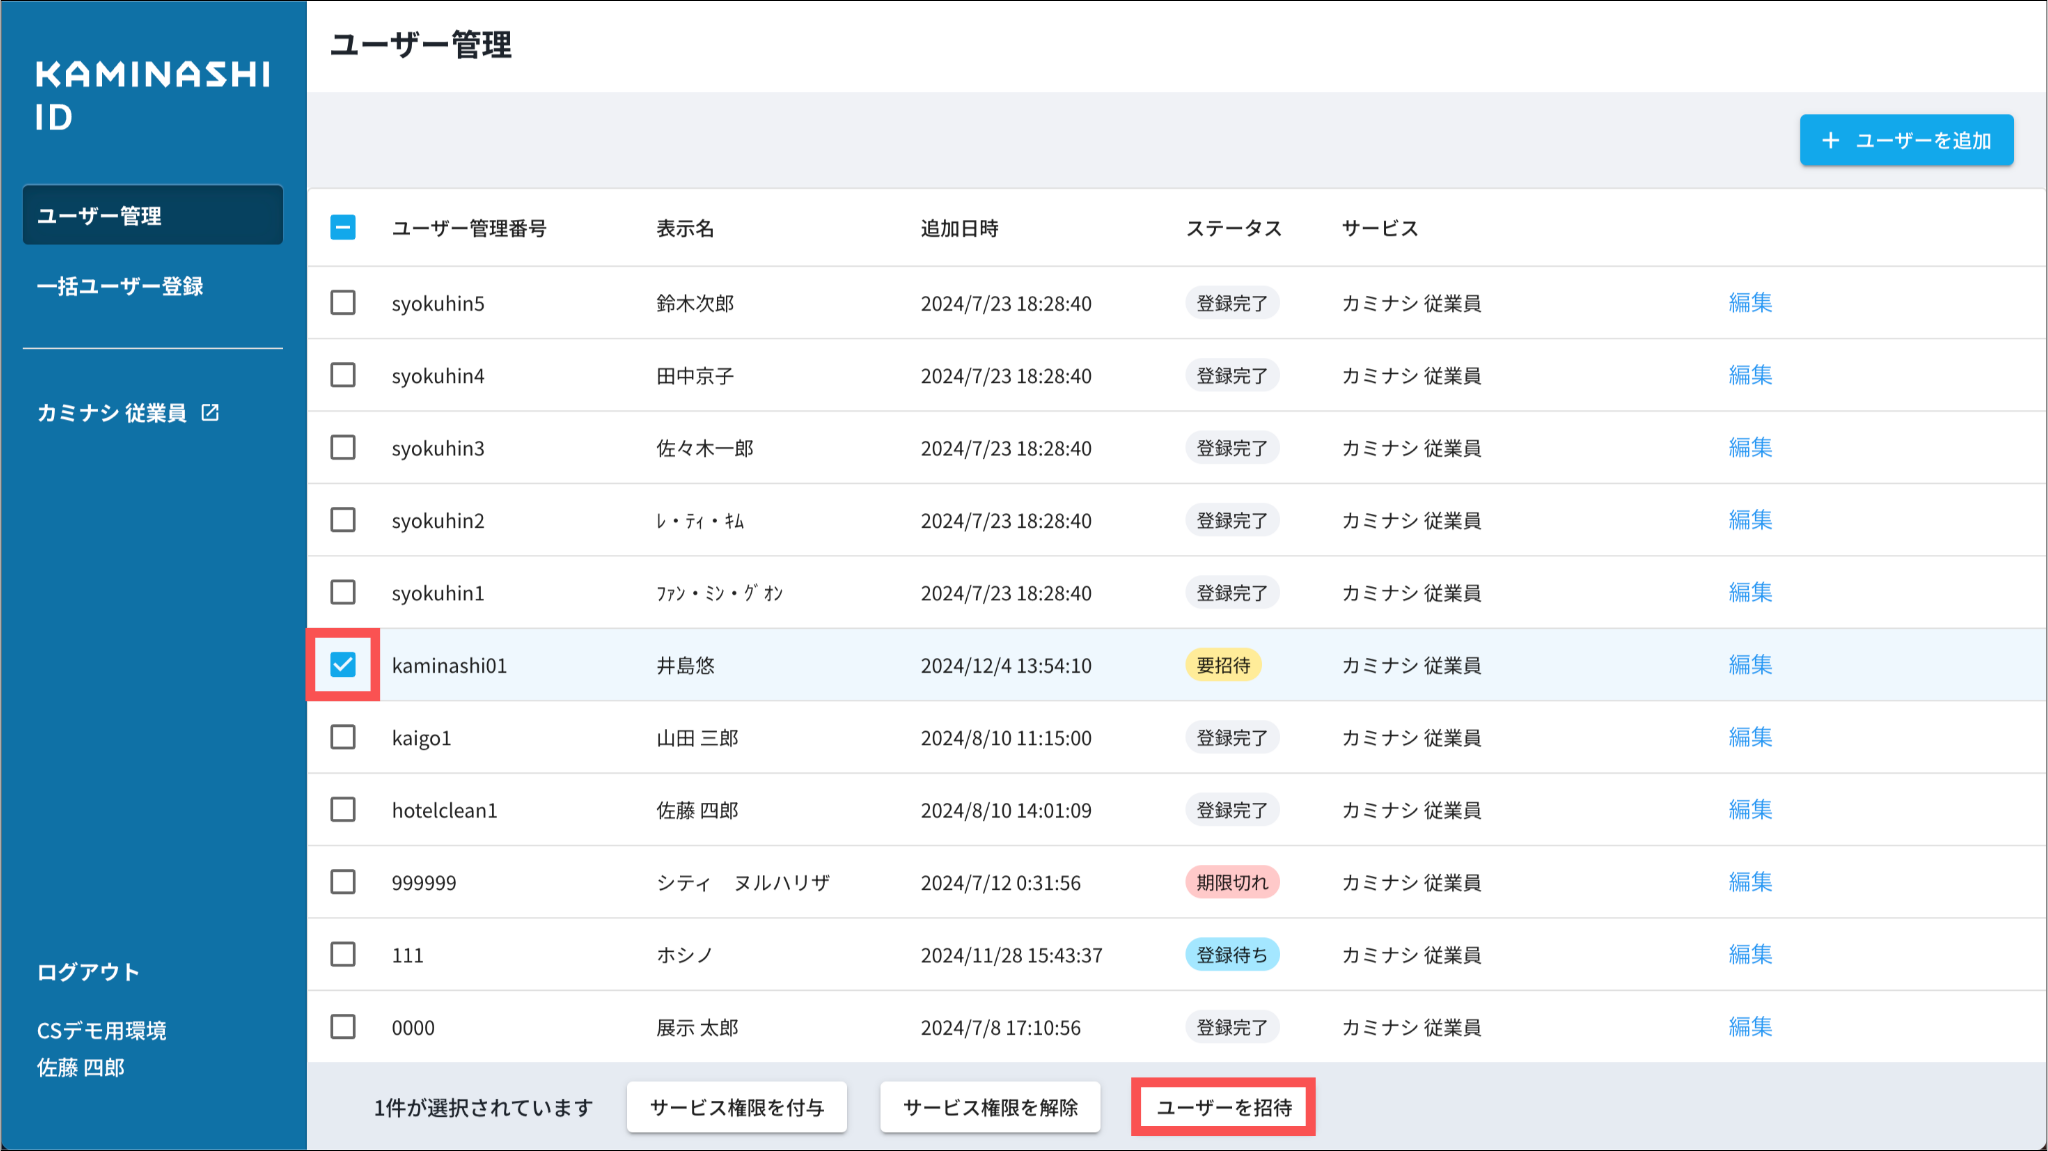Click サービス権限を解除 button
Screen dimensions: 2048x1151
click(x=990, y=1107)
